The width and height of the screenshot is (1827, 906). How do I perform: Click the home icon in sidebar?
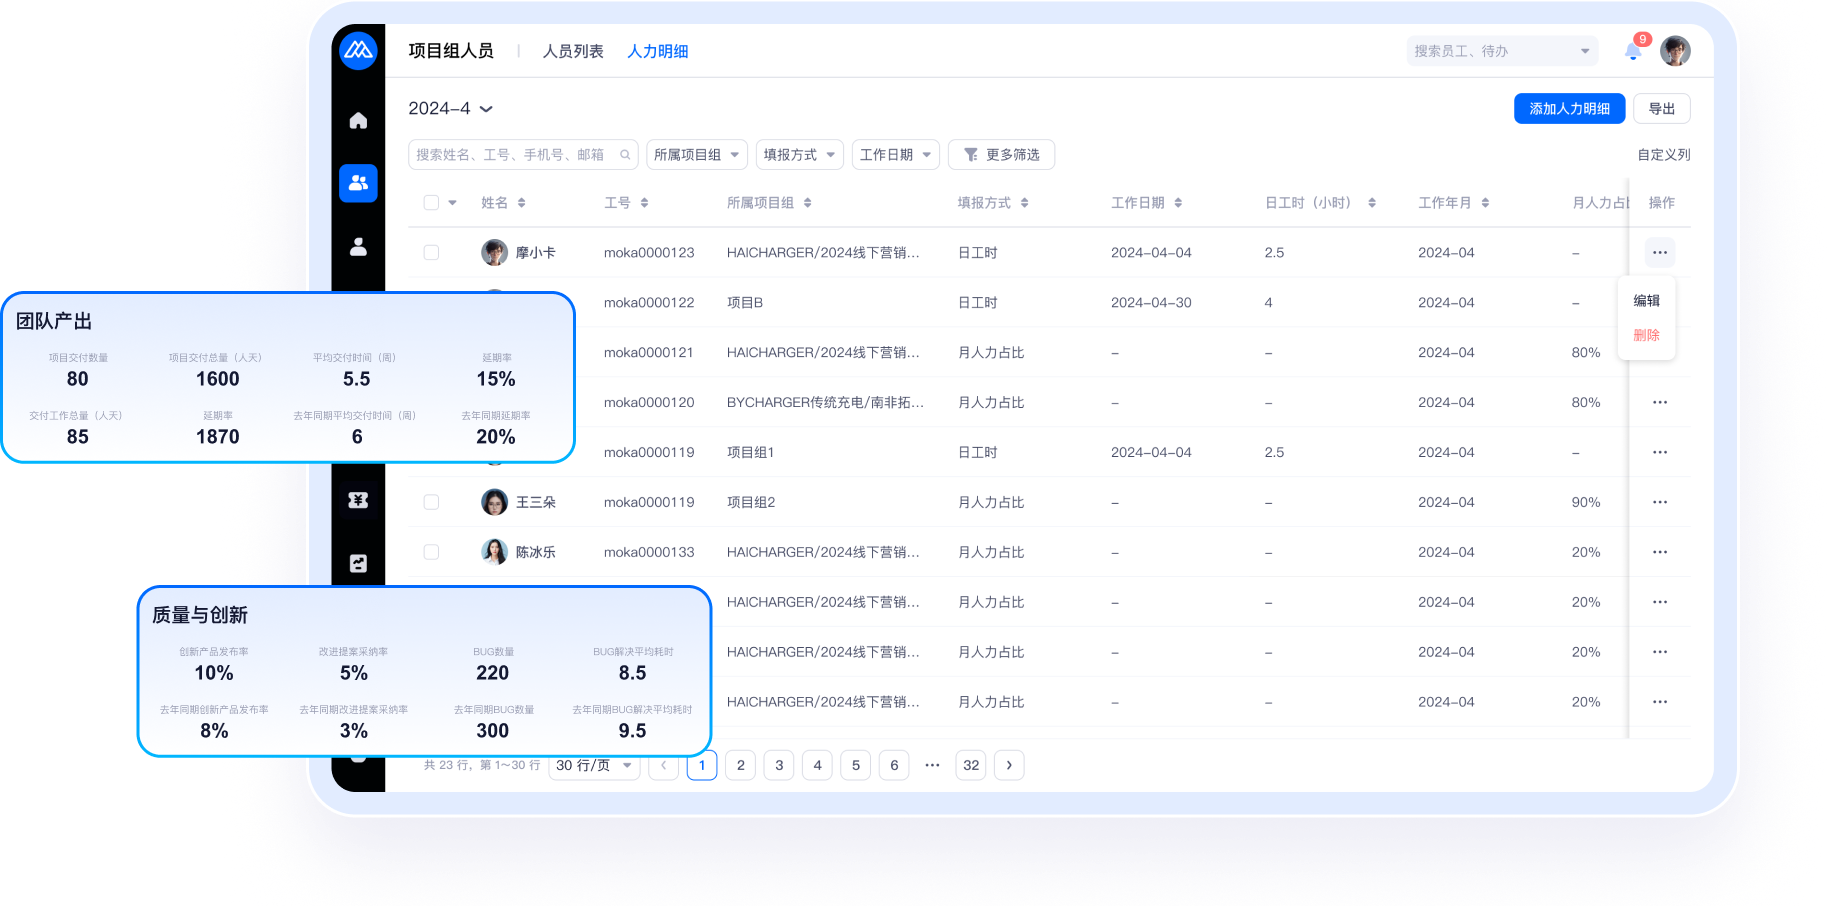[x=358, y=121]
